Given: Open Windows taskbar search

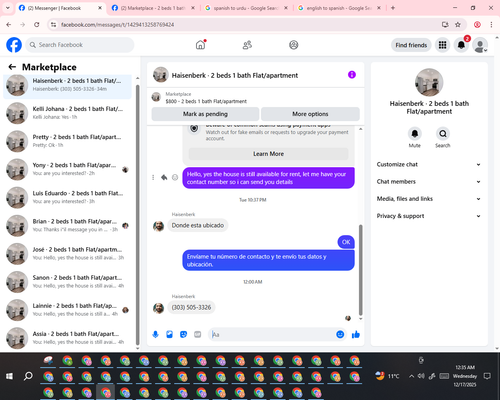Looking at the screenshot, I should (28, 376).
